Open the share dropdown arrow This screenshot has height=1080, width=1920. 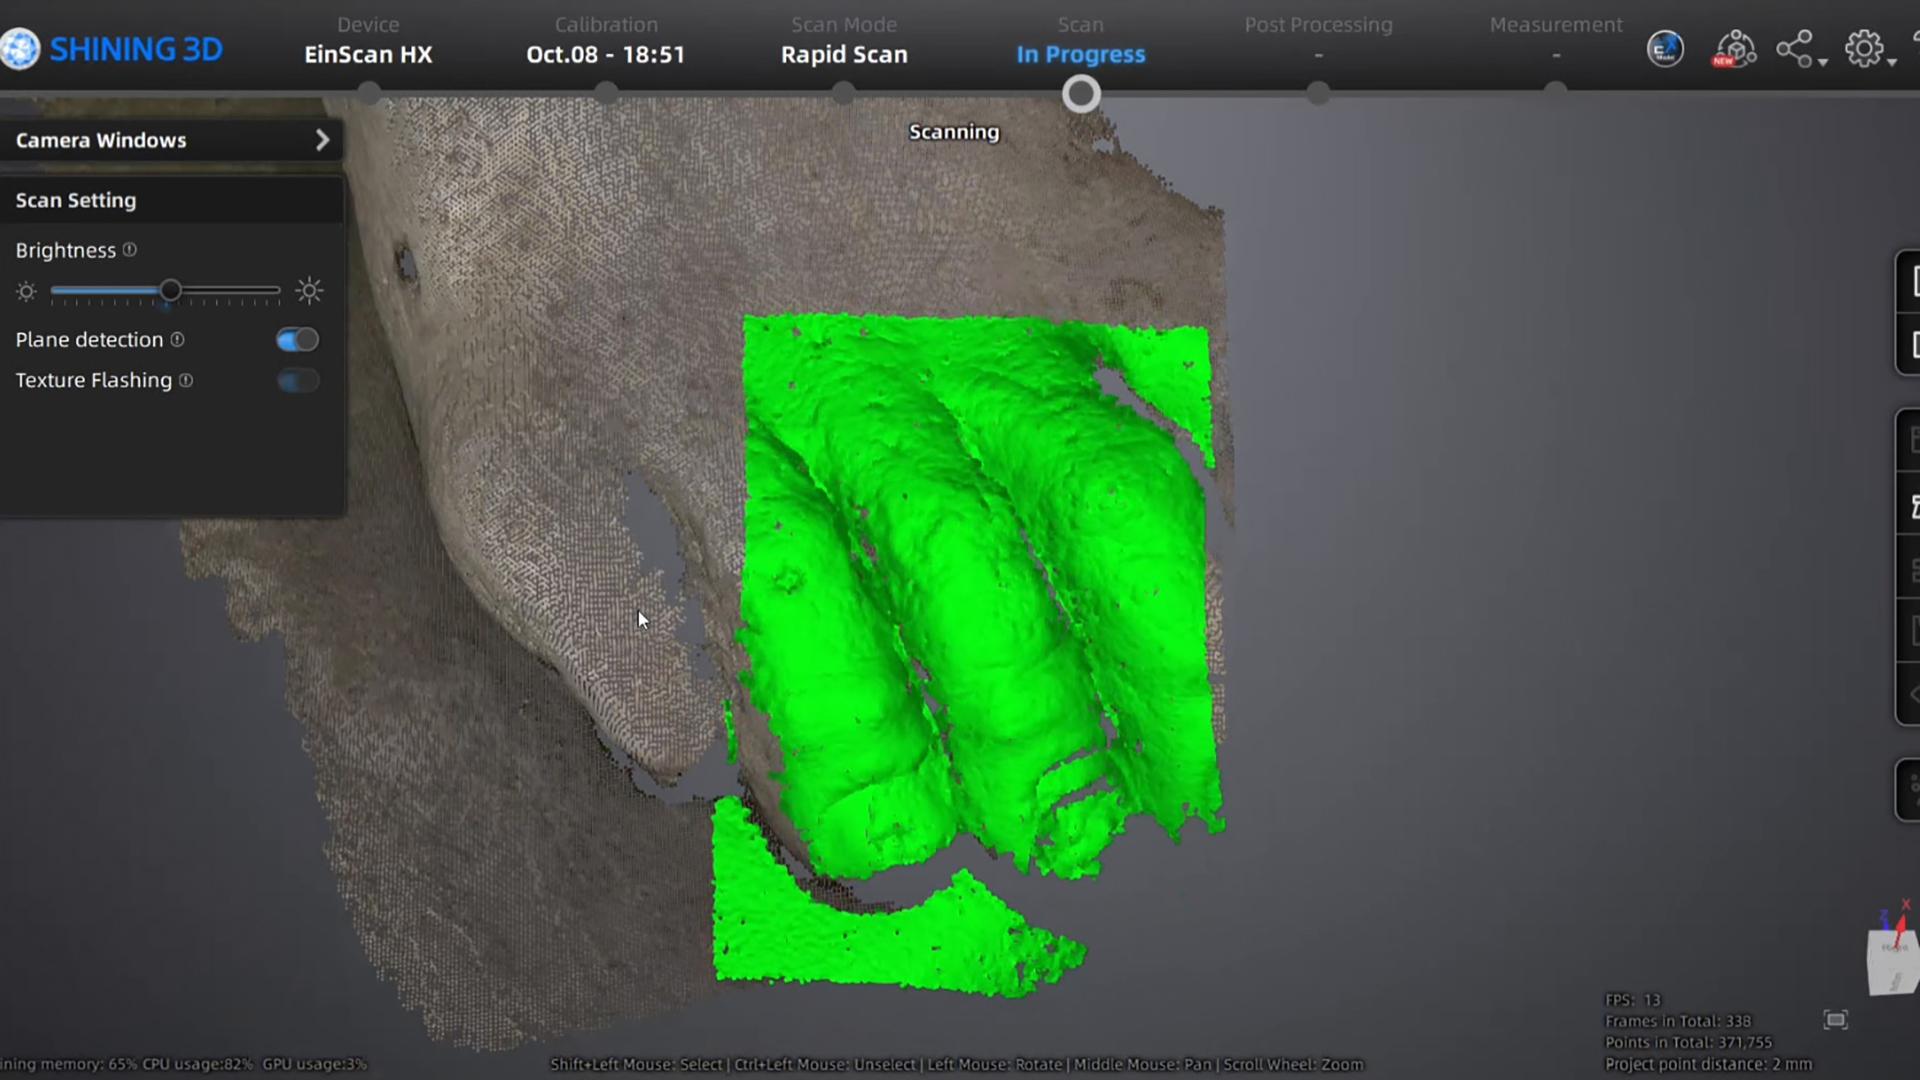[x=1823, y=63]
